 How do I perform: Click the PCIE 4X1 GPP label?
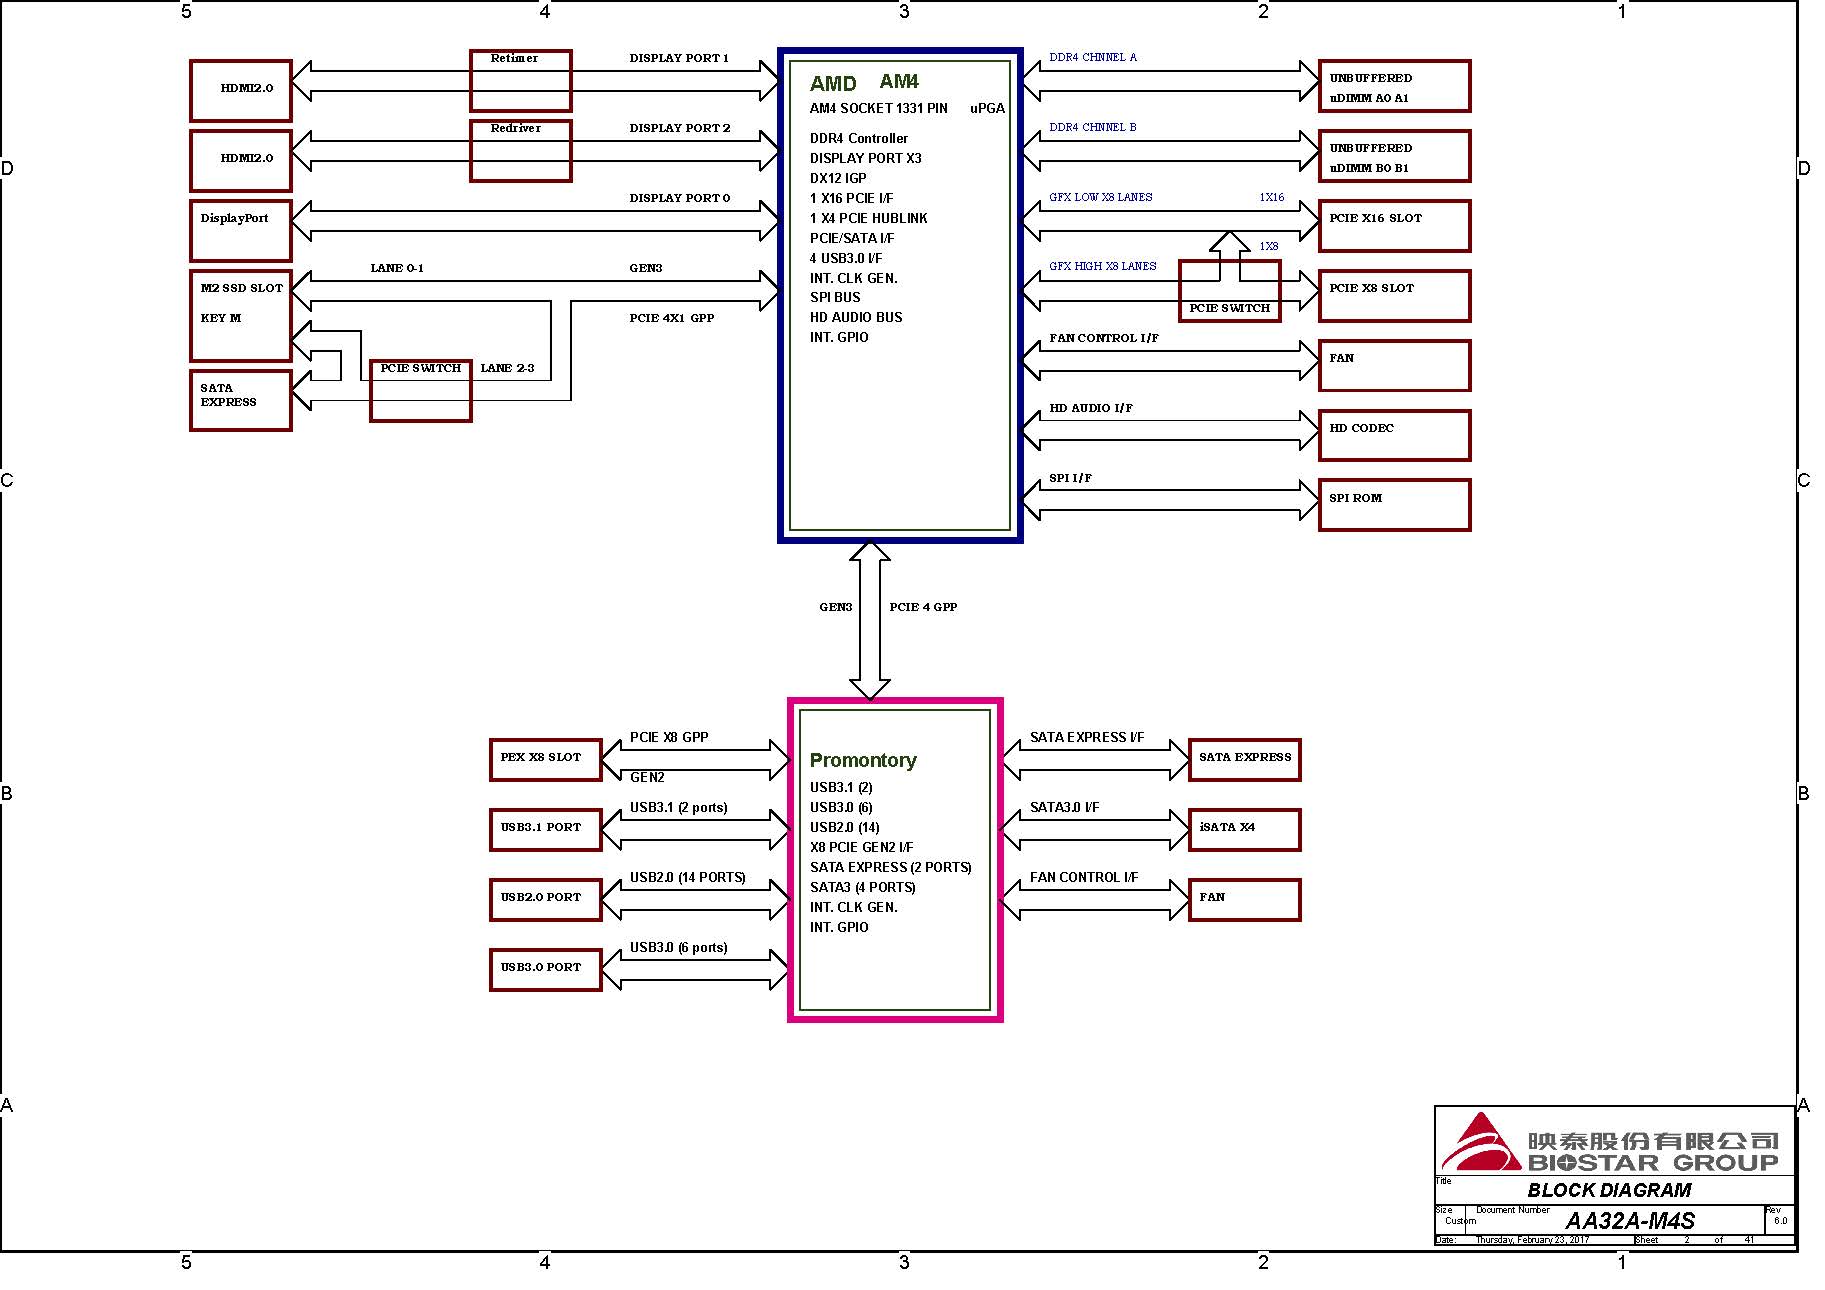click(x=672, y=318)
